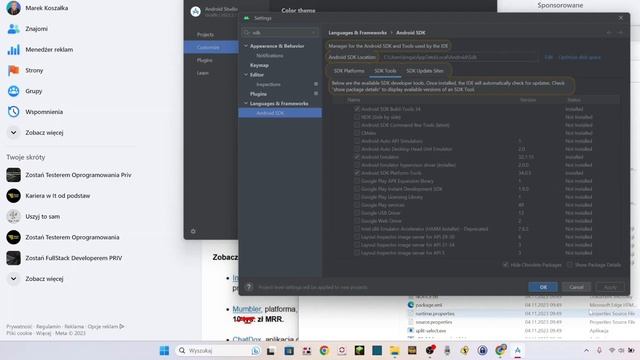Toggle Android SDK Build-Tools 34 checkbox
The image size is (640, 360).
(357, 109)
